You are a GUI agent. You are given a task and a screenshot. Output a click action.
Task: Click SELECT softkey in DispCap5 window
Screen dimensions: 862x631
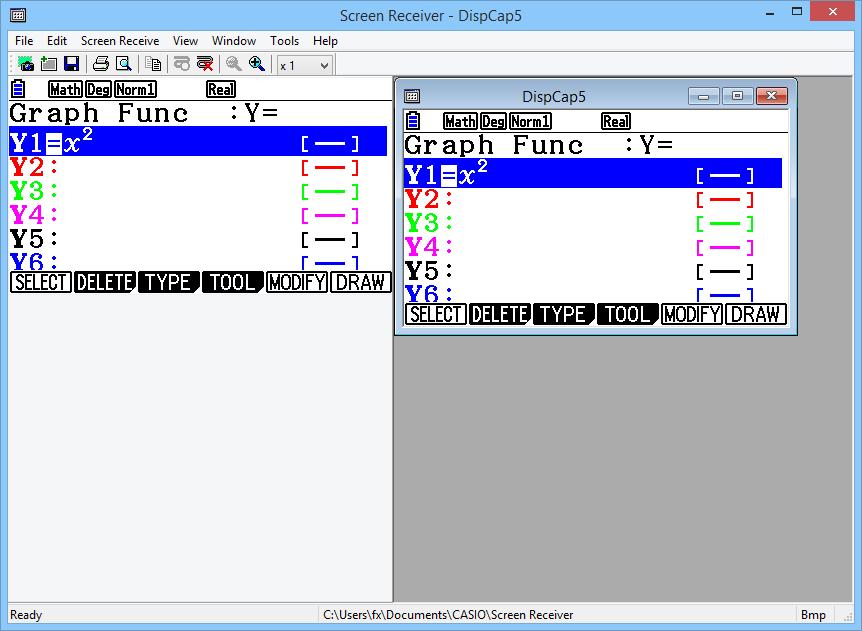coord(436,314)
